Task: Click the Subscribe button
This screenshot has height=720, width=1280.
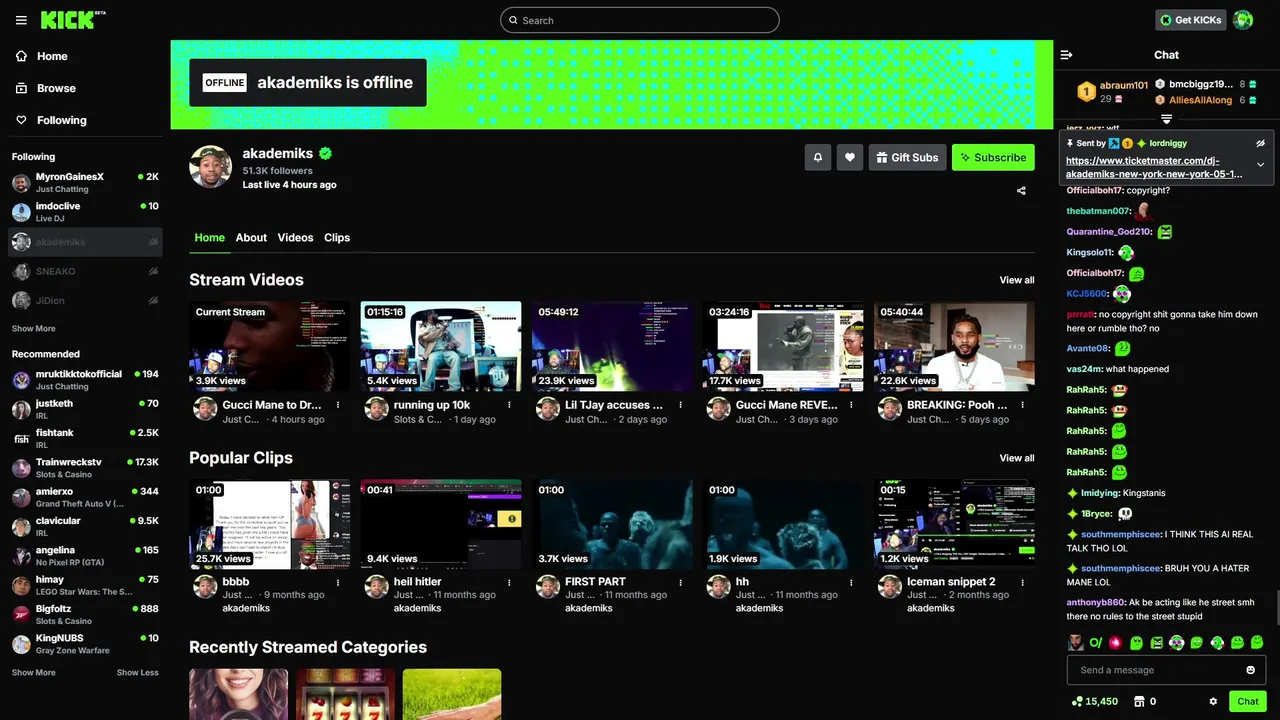Action: pos(993,157)
